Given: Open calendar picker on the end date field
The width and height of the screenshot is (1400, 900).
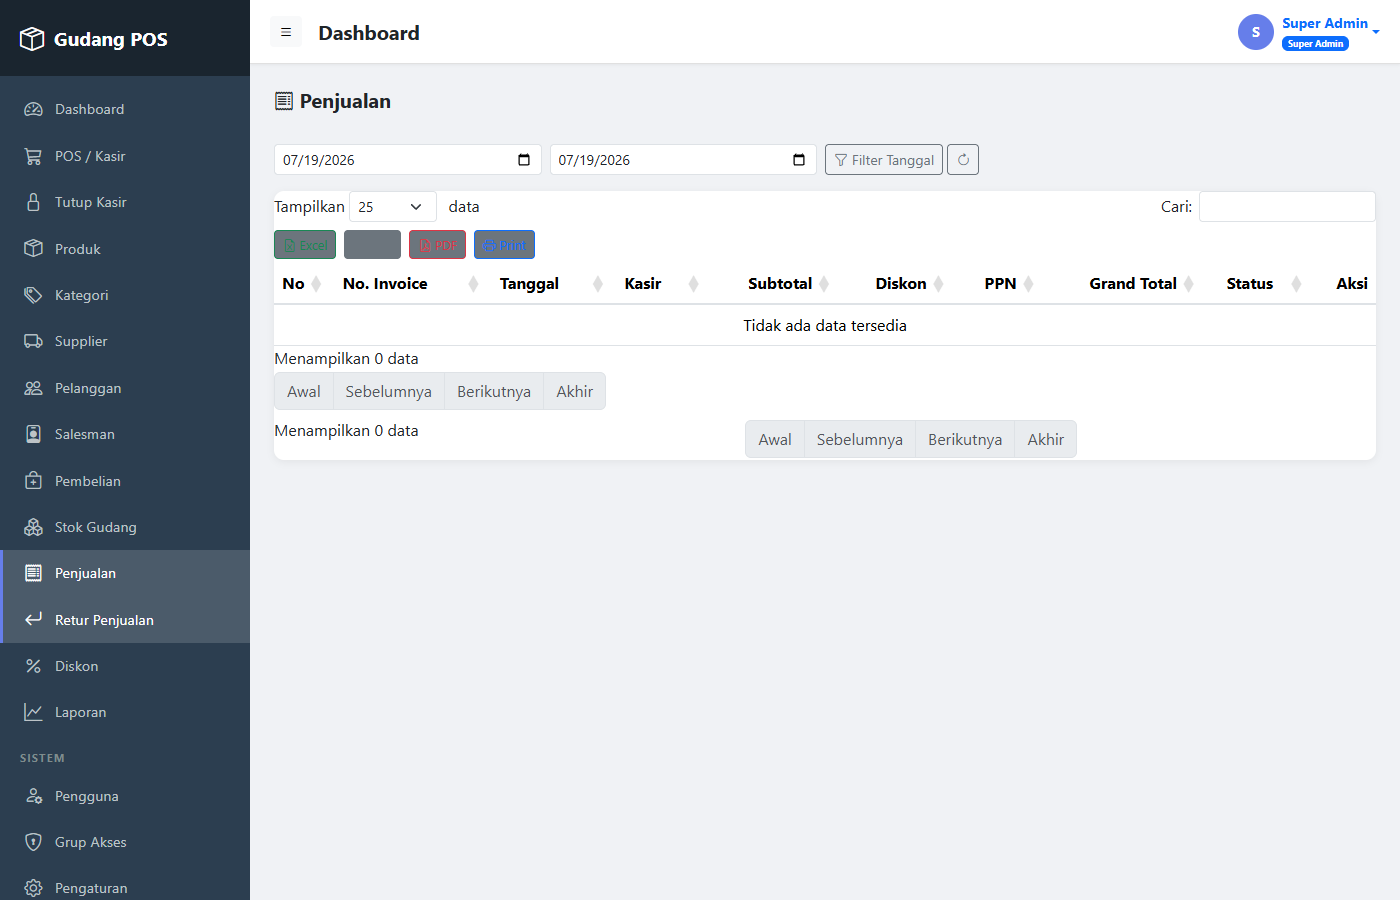Looking at the screenshot, I should [x=799, y=160].
